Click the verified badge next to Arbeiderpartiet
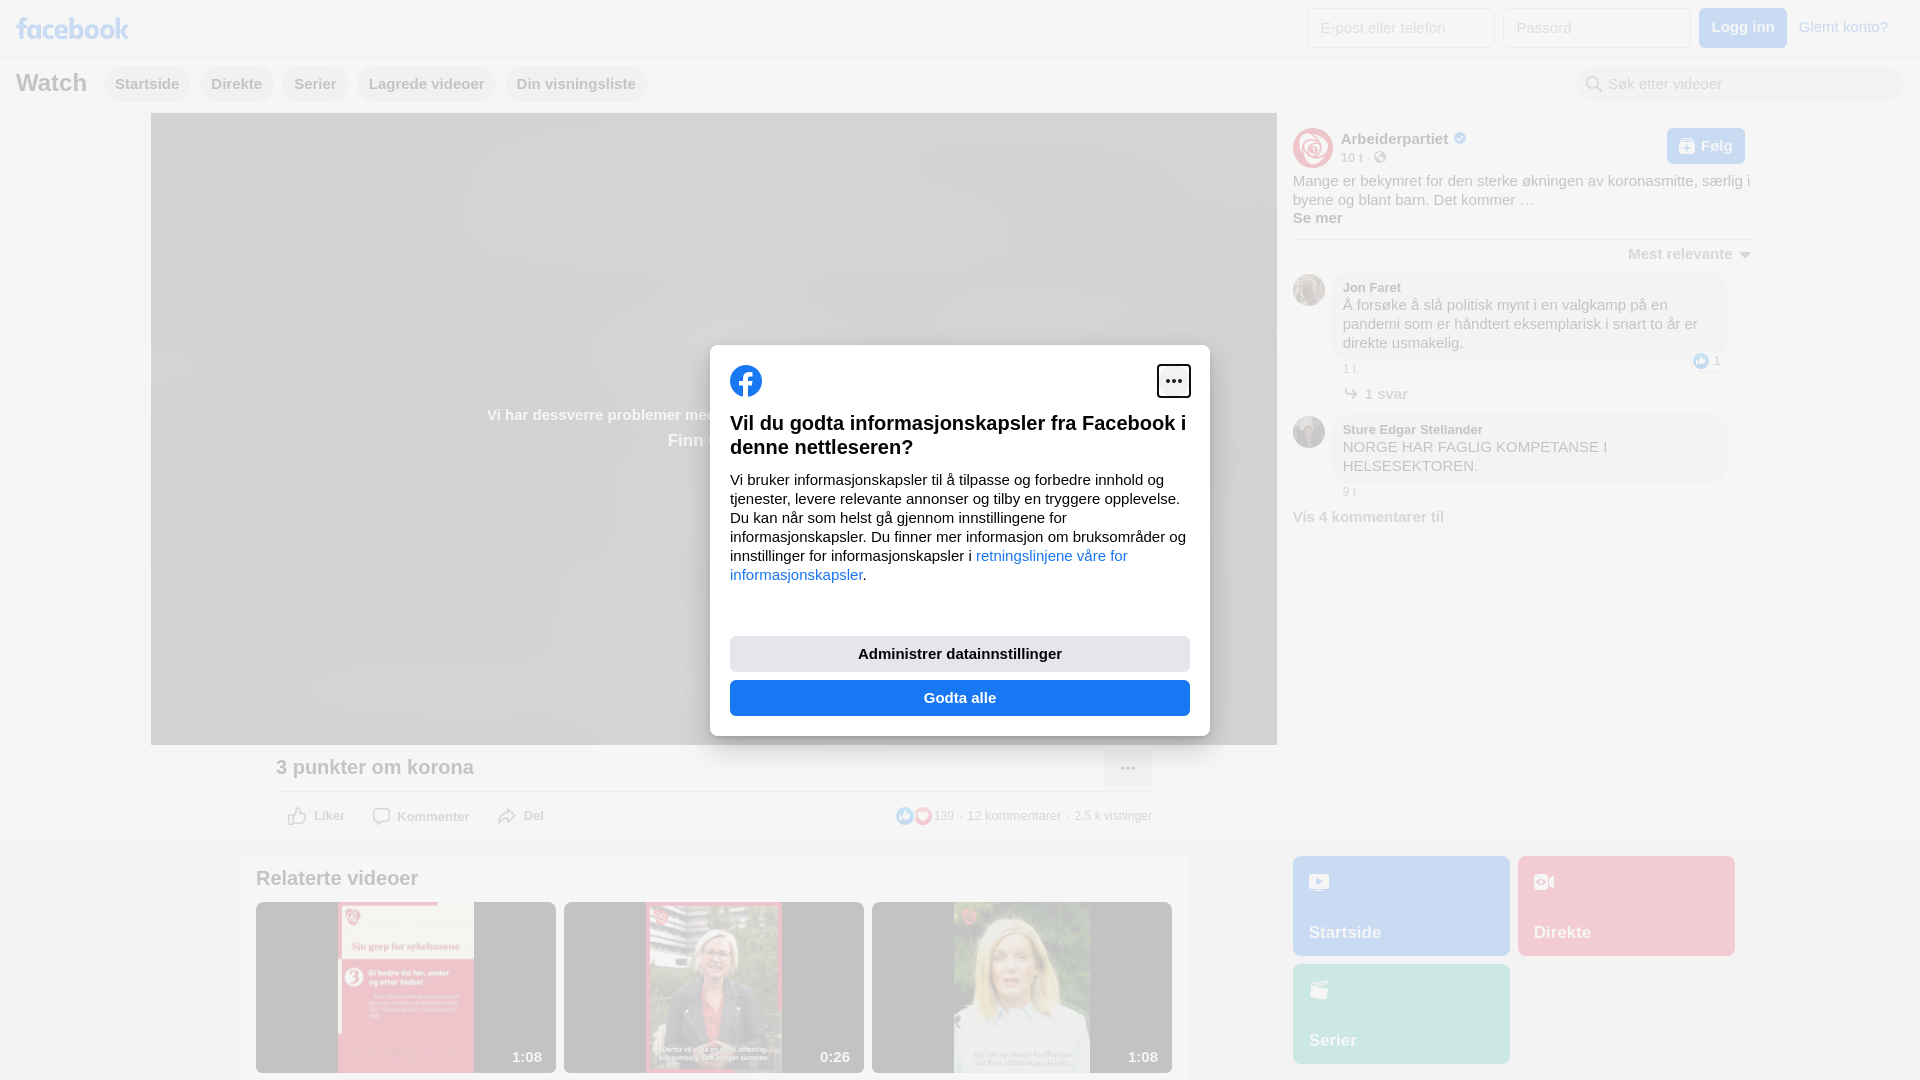1920x1080 pixels. coord(1460,138)
